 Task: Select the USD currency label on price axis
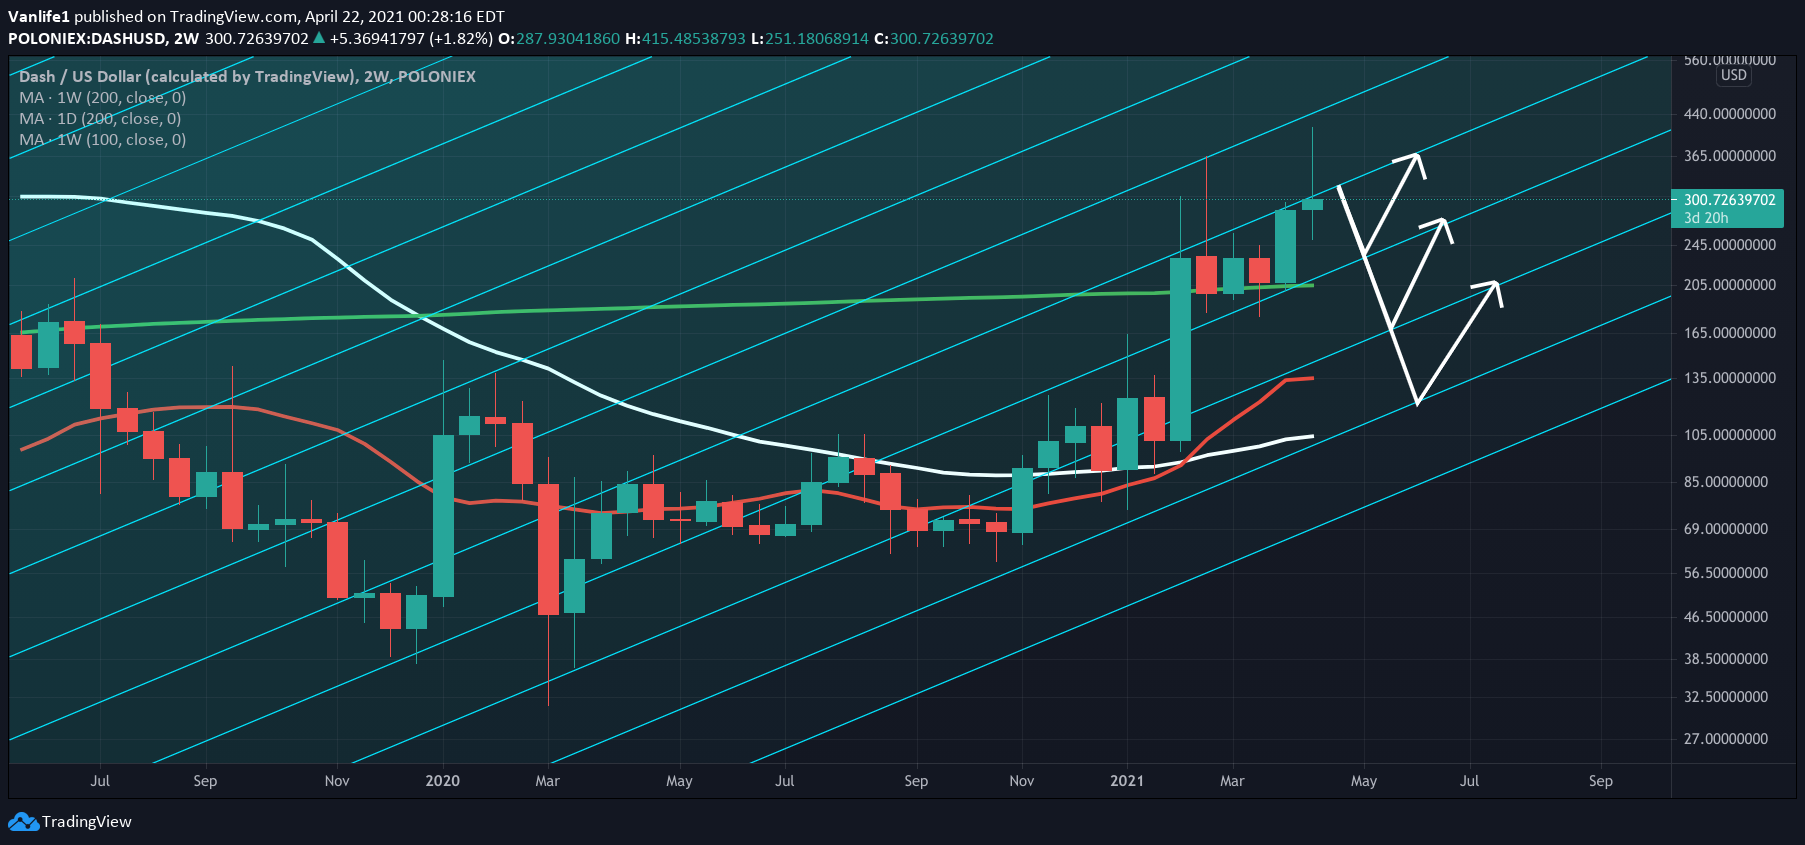(1733, 76)
